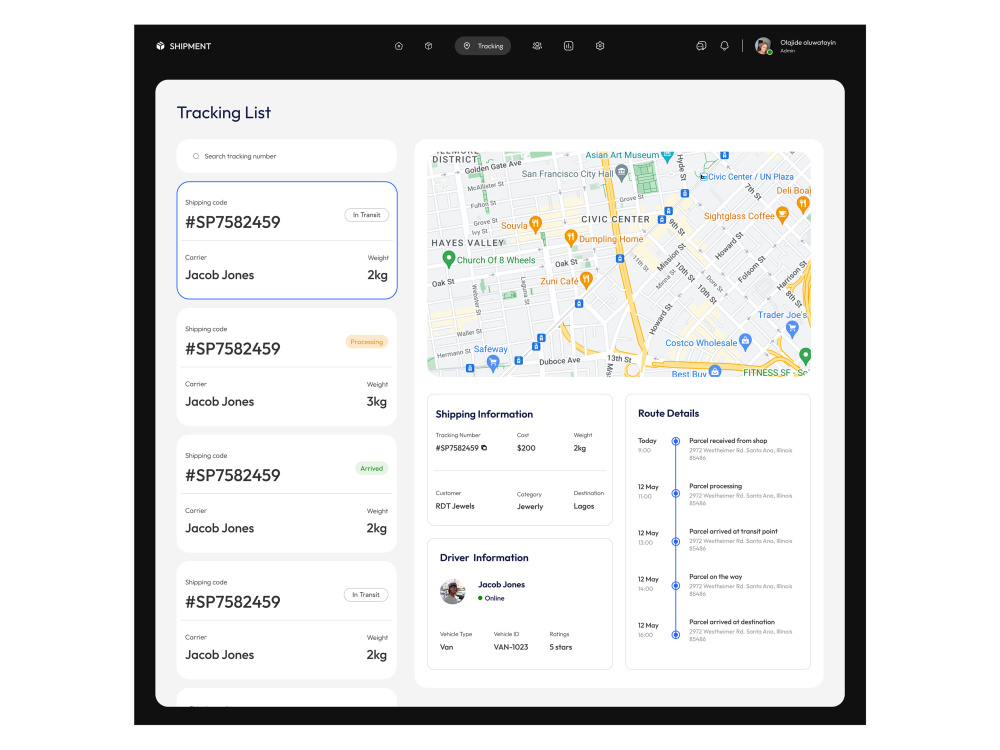The height and width of the screenshot is (750, 1000).
Task: Click the In Transit badge on first card
Action: coord(367,215)
